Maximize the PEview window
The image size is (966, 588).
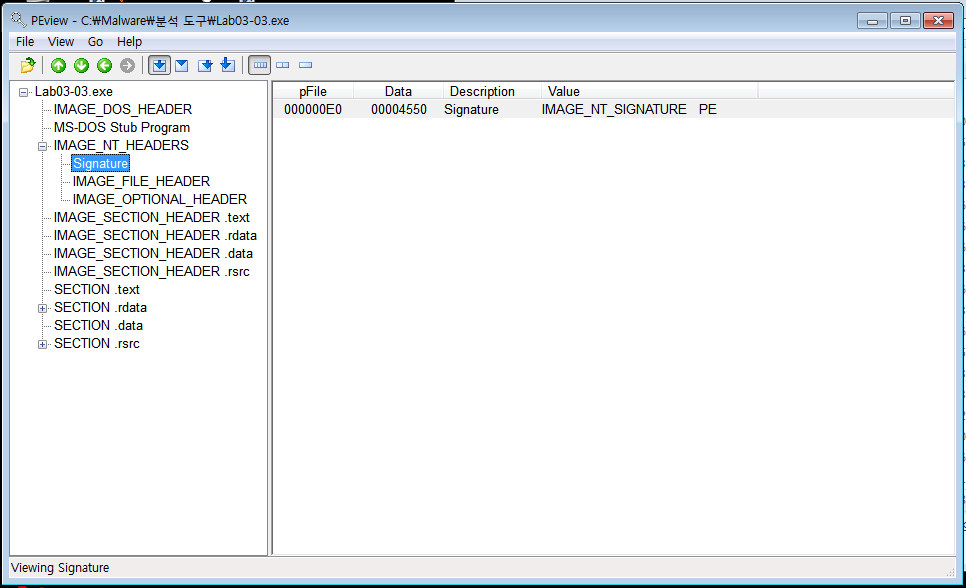(905, 21)
